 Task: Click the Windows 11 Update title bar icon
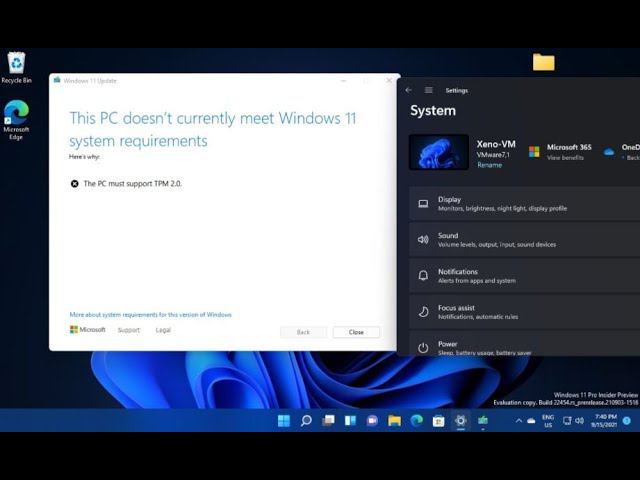tap(57, 80)
